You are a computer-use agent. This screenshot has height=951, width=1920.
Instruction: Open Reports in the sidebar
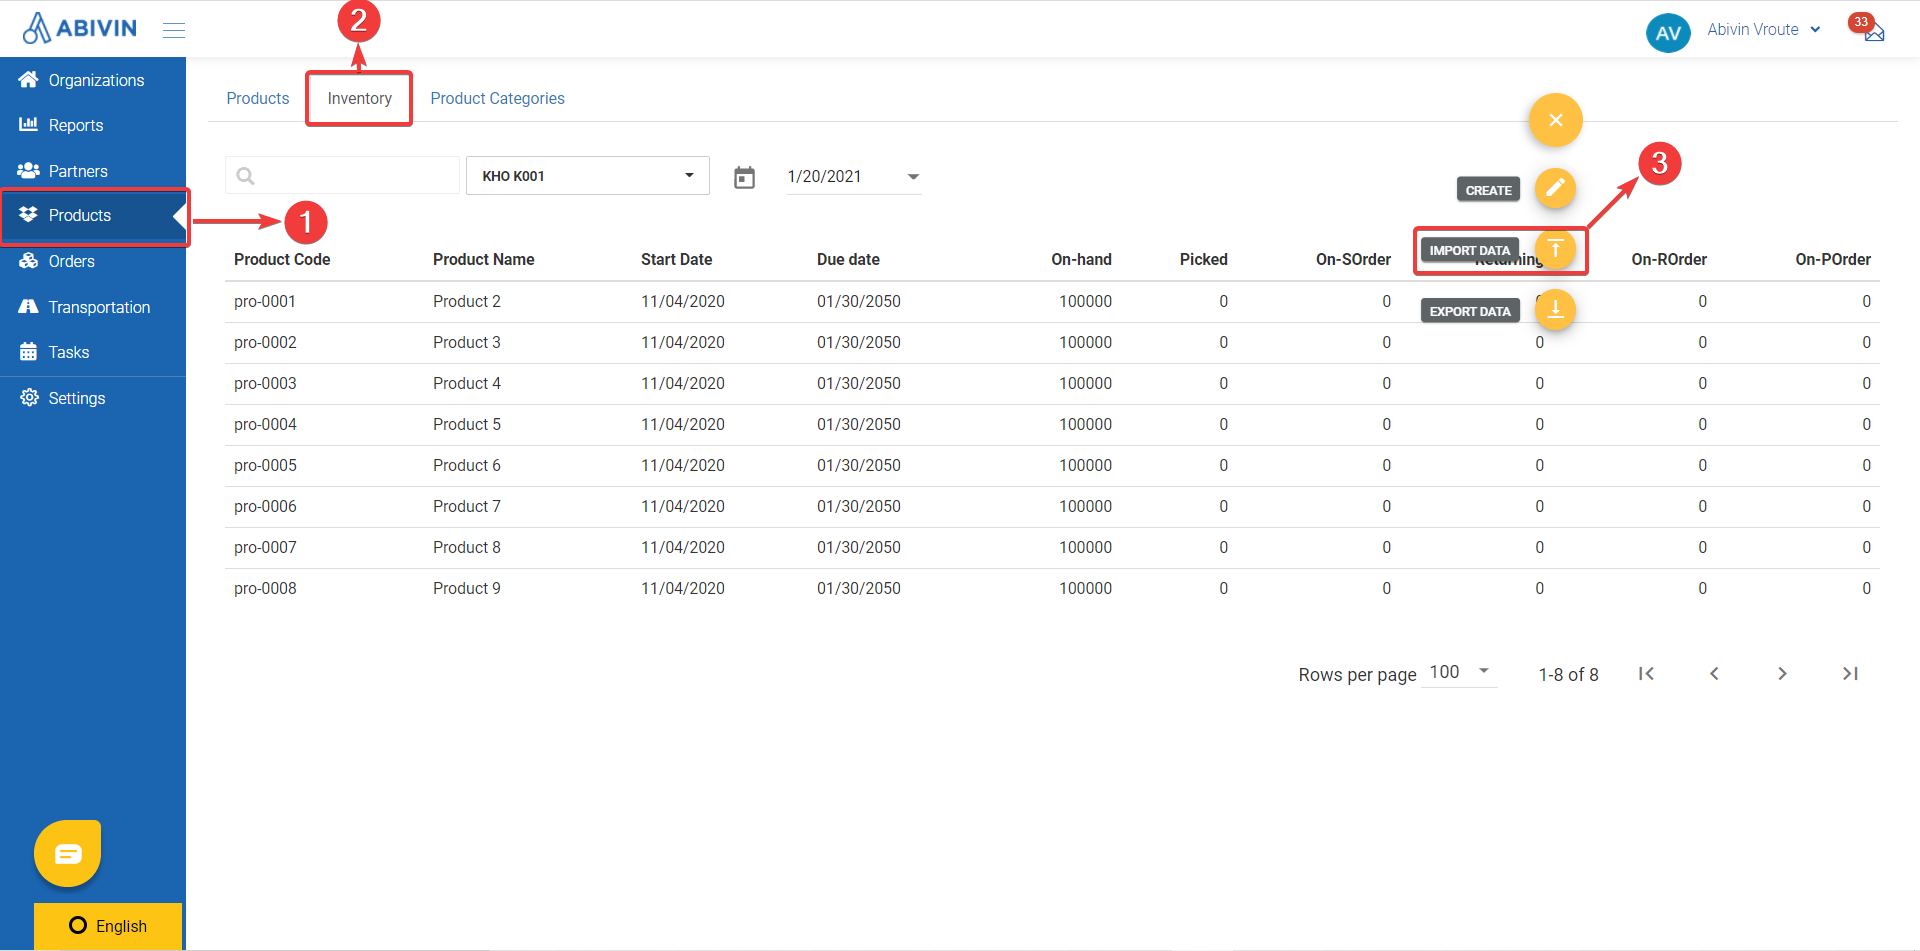[93, 125]
